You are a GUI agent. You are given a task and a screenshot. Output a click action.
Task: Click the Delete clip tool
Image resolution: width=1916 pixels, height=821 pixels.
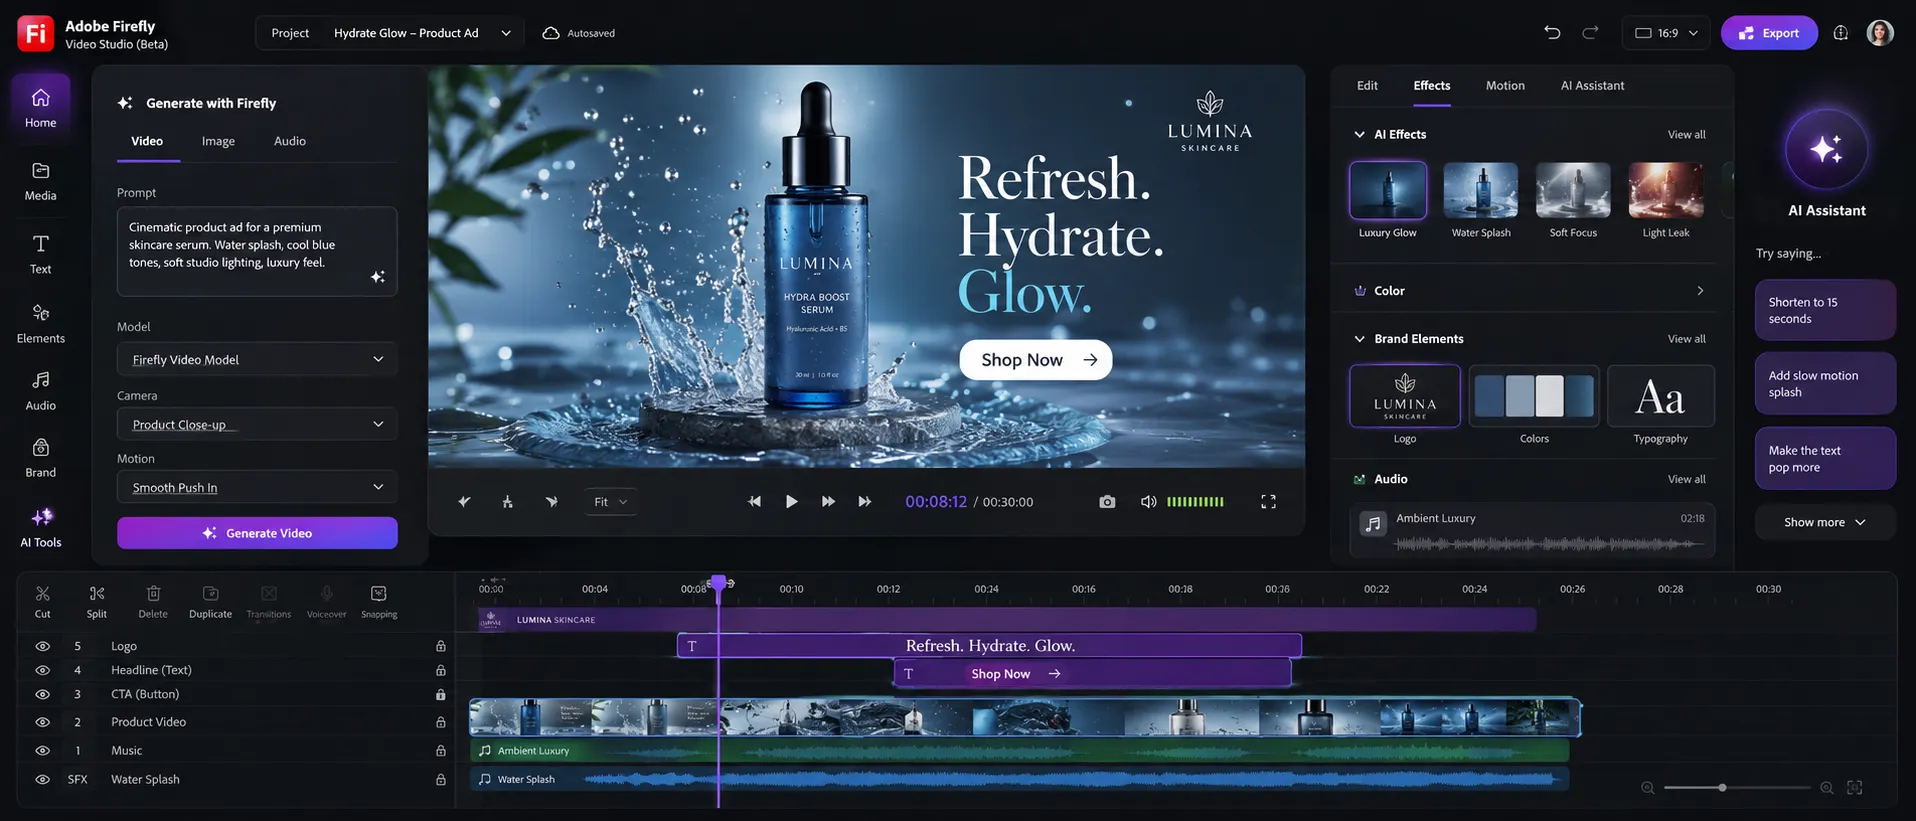153,602
